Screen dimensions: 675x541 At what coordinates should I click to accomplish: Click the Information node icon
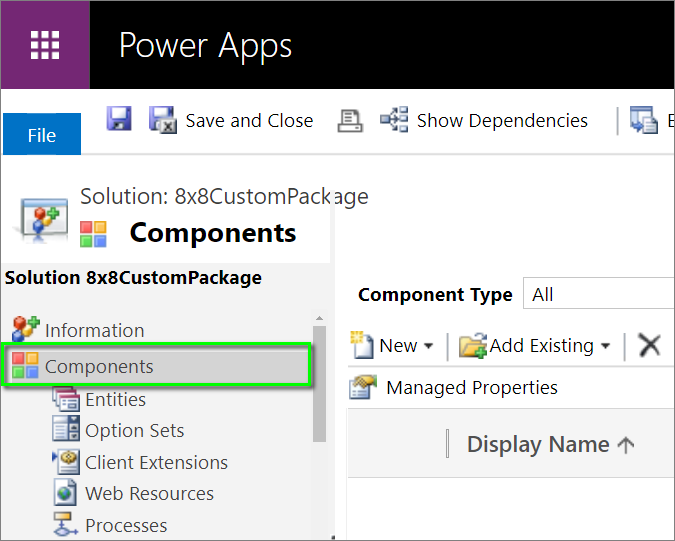(x=25, y=329)
